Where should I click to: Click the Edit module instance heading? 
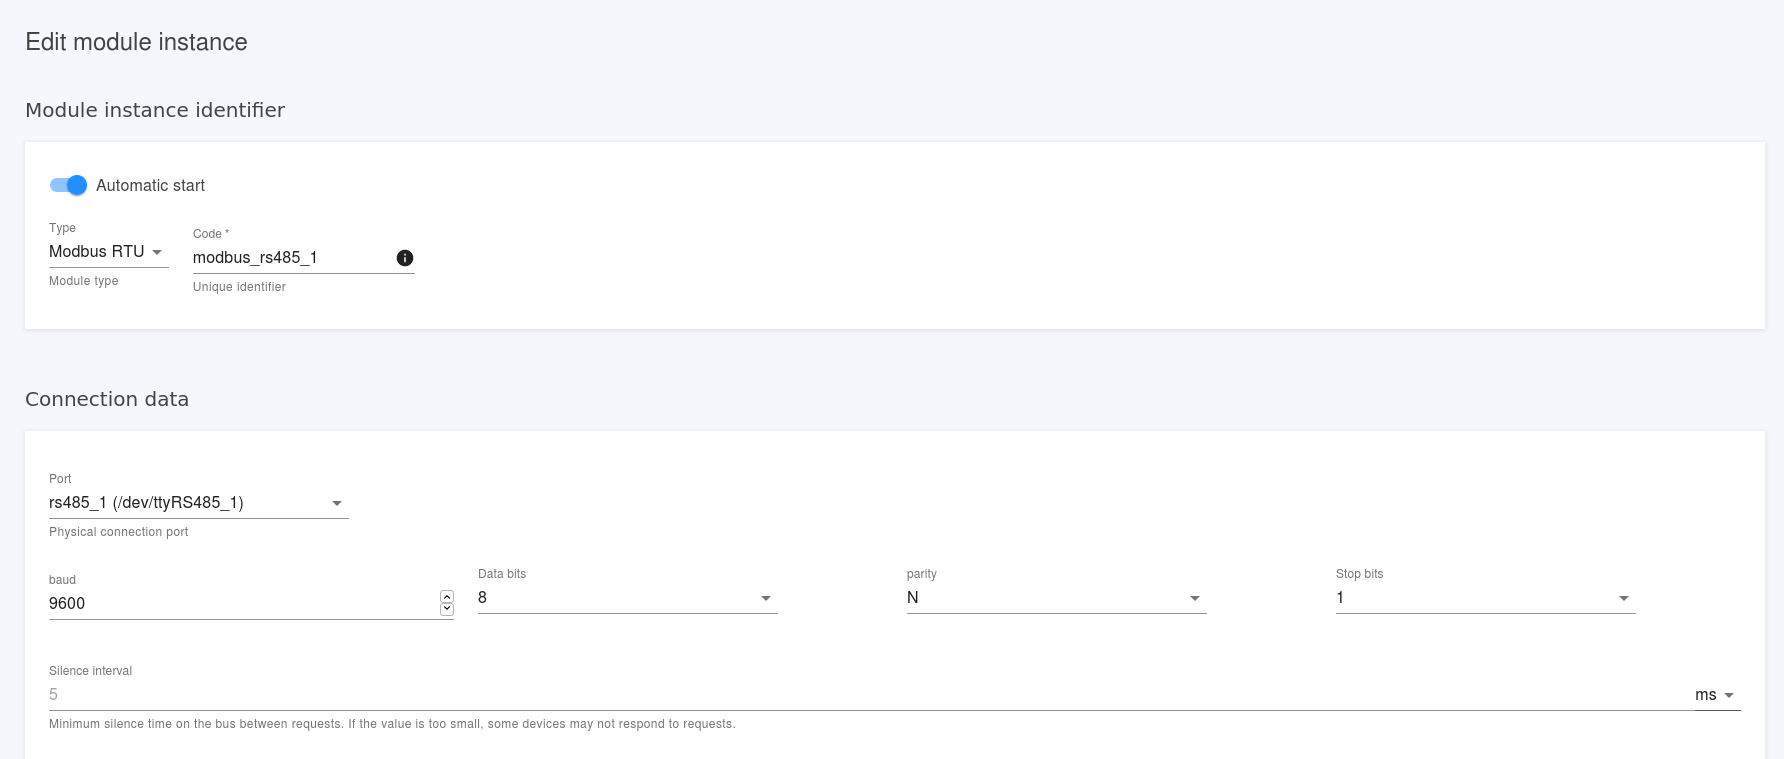point(136,42)
